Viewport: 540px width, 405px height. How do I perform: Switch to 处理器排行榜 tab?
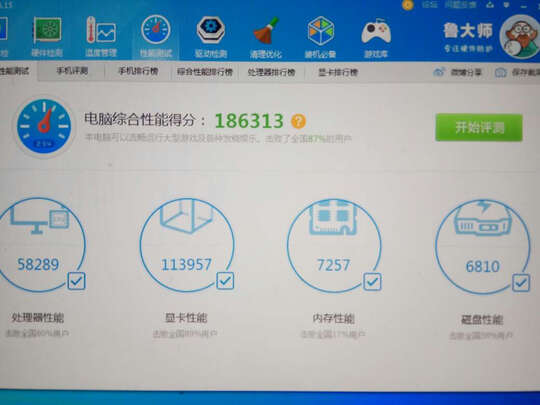[271, 72]
